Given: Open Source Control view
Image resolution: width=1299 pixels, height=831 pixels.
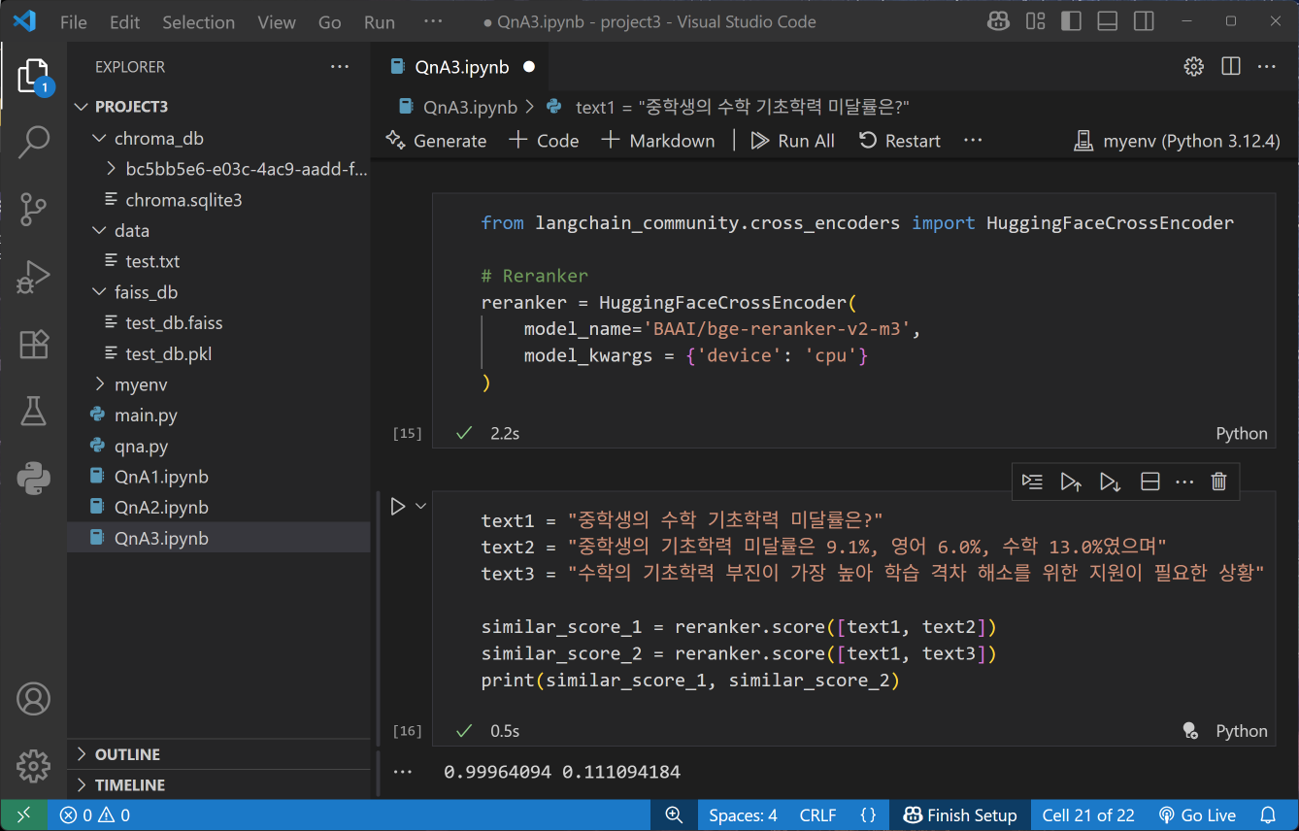Looking at the screenshot, I should tap(33, 209).
